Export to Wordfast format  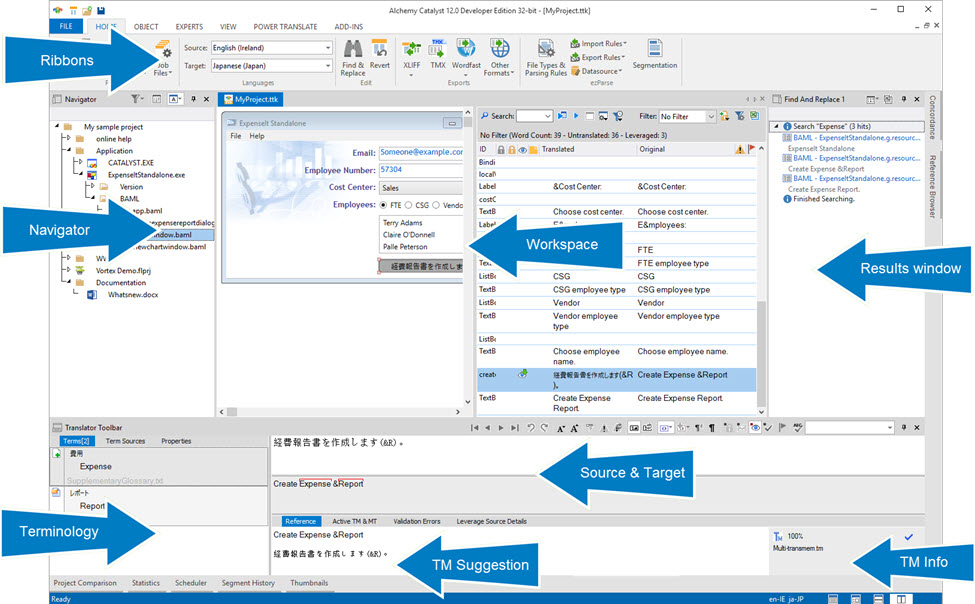[466, 58]
